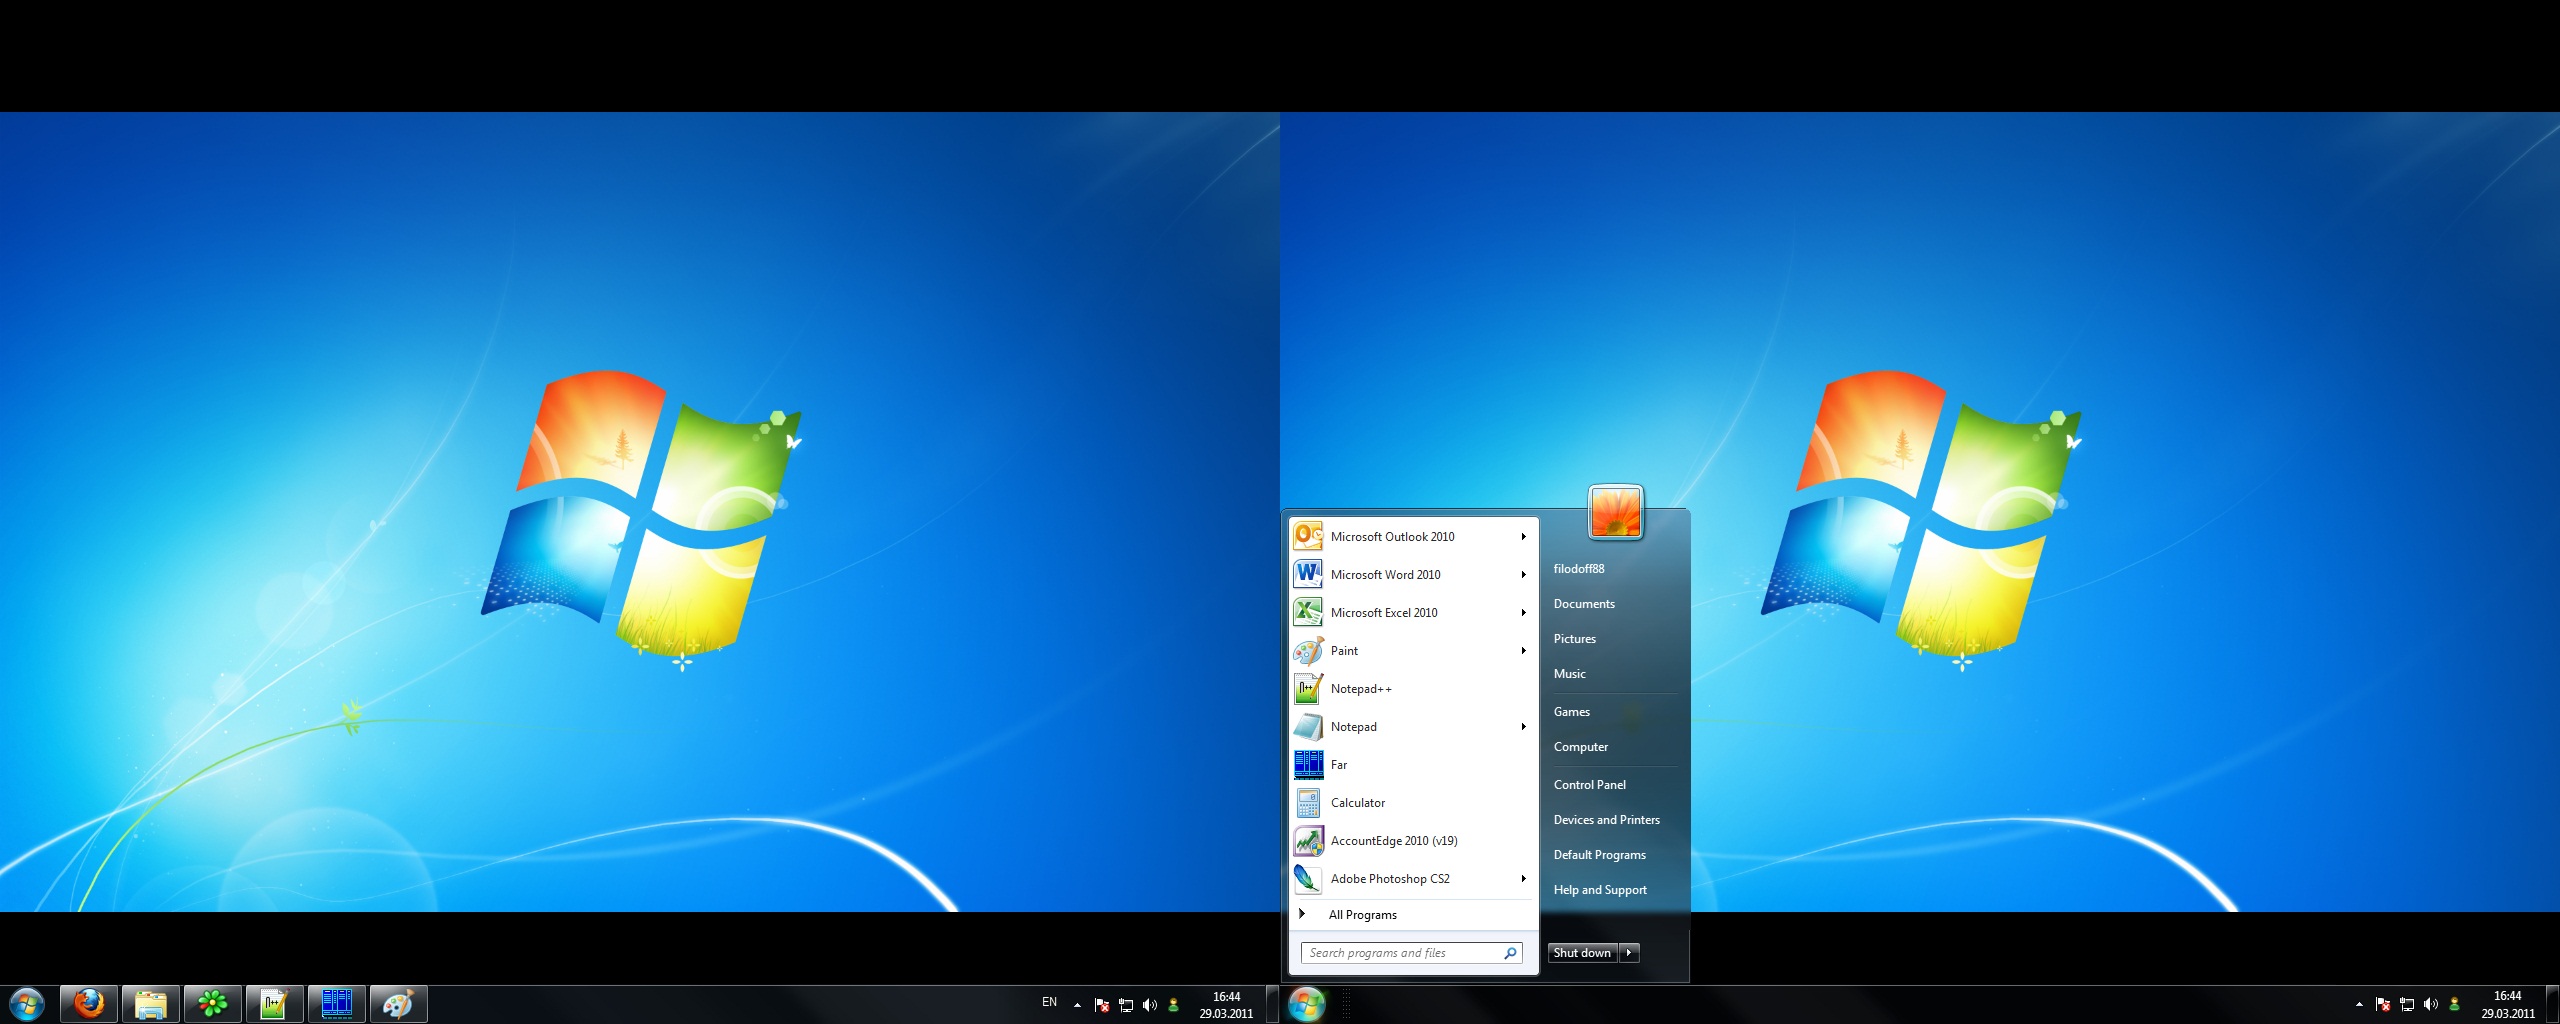Expand the Microsoft Excel 2010 jump list arrow

pos(1523,613)
